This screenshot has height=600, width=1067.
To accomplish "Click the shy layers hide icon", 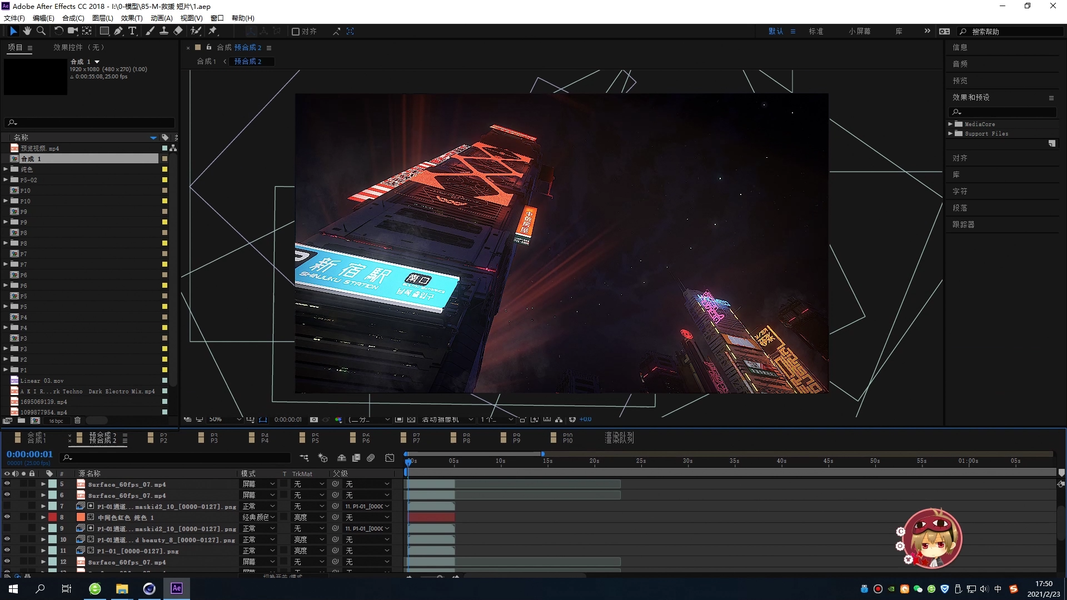I will pyautogui.click(x=342, y=458).
